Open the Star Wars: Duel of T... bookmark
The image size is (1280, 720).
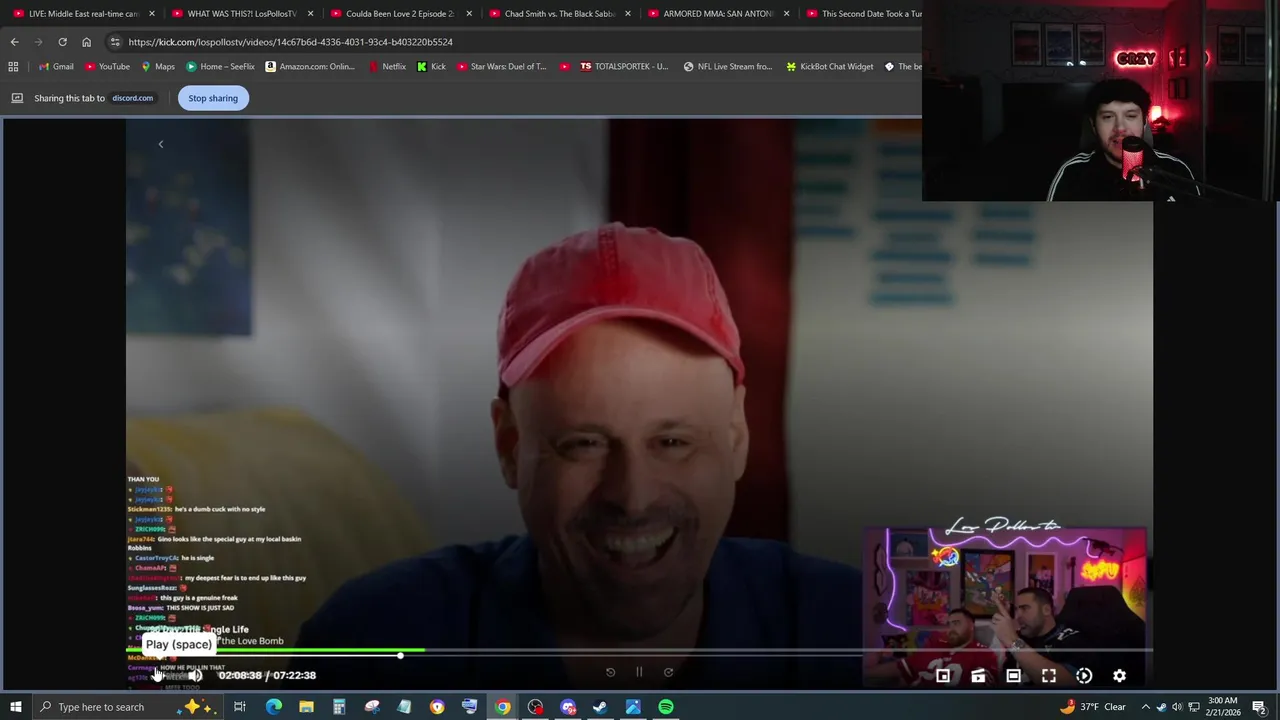pyautogui.click(x=501, y=67)
